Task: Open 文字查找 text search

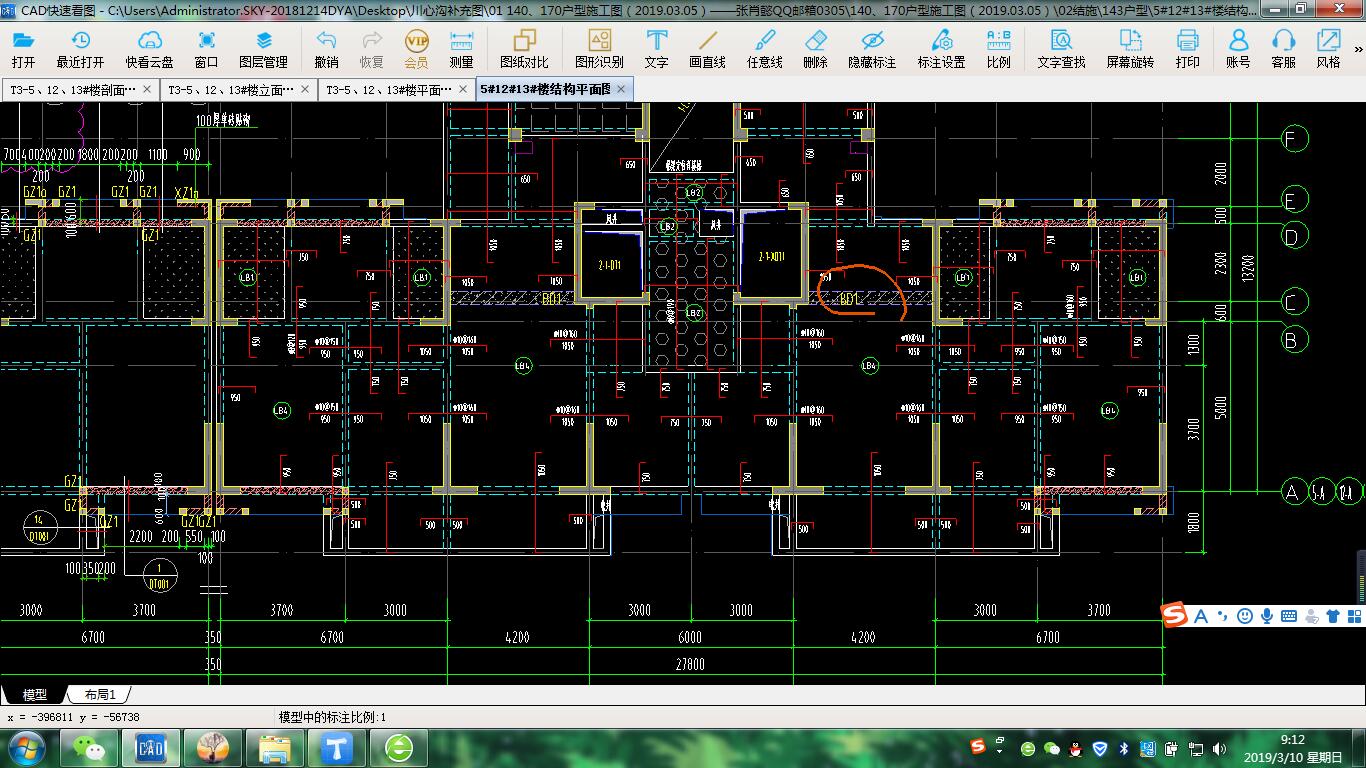Action: (1062, 48)
